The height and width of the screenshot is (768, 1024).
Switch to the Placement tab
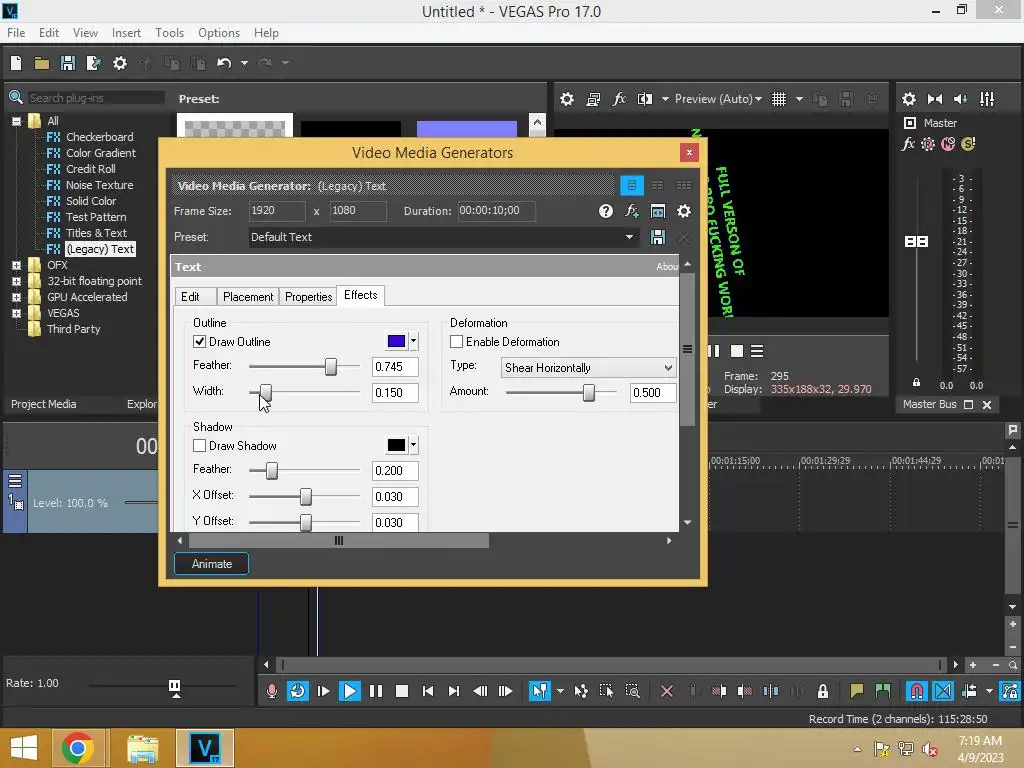pos(248,296)
